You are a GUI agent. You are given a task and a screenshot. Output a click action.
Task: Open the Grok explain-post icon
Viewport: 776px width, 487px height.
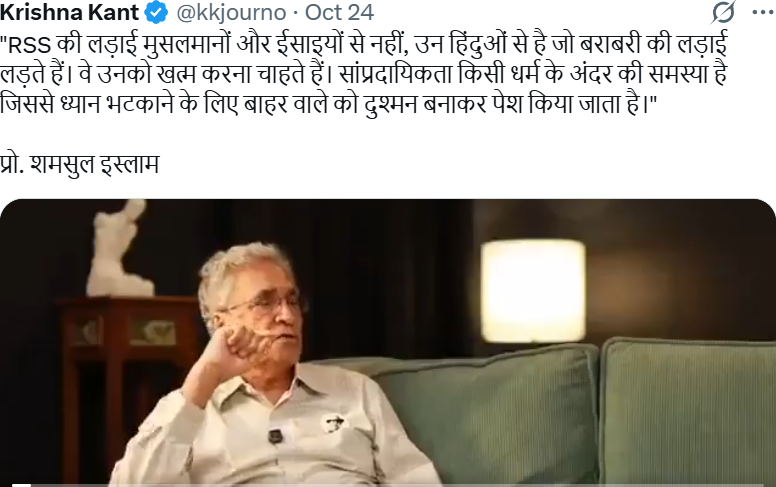click(x=723, y=12)
